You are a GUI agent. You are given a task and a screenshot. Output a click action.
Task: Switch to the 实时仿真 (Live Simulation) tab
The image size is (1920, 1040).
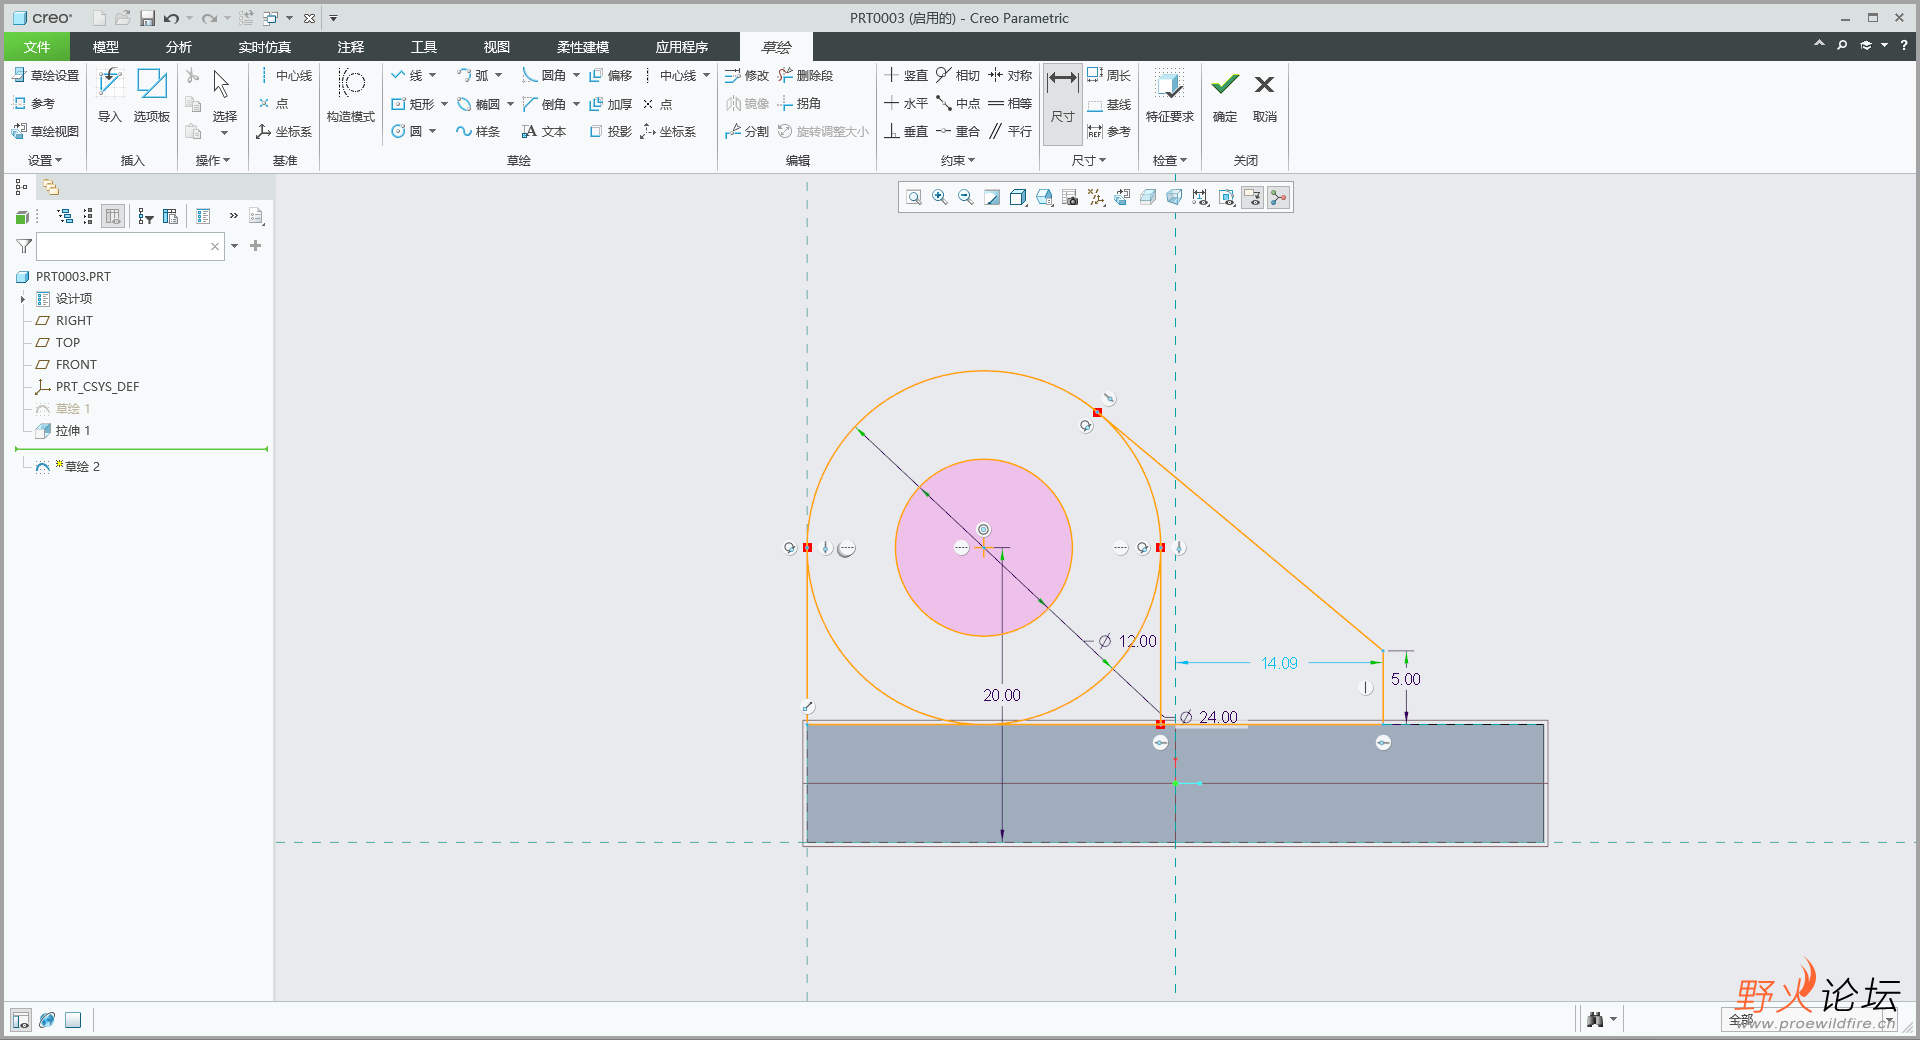tap(265, 47)
